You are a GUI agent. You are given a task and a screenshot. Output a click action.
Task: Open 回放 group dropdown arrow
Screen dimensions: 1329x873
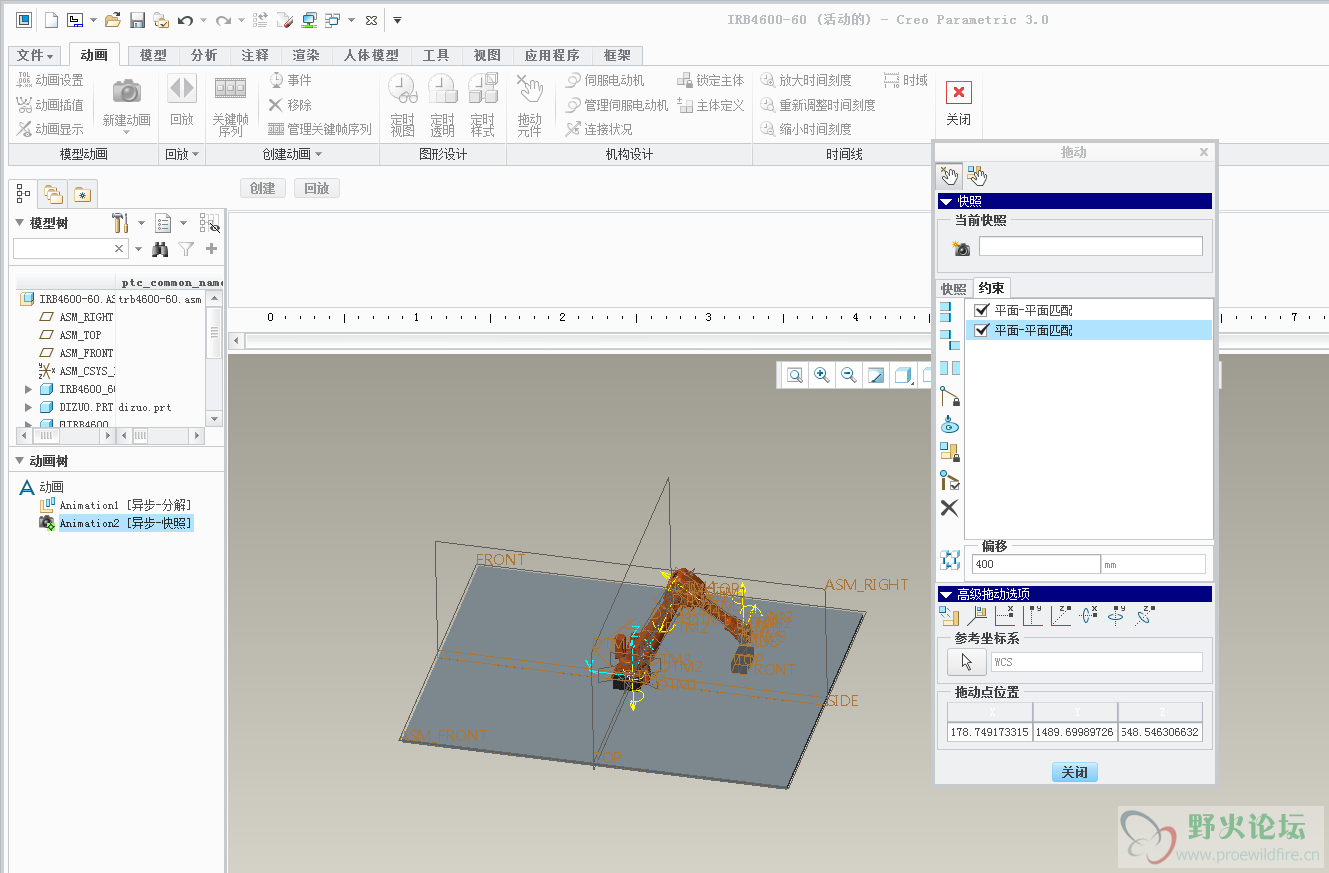[195, 154]
